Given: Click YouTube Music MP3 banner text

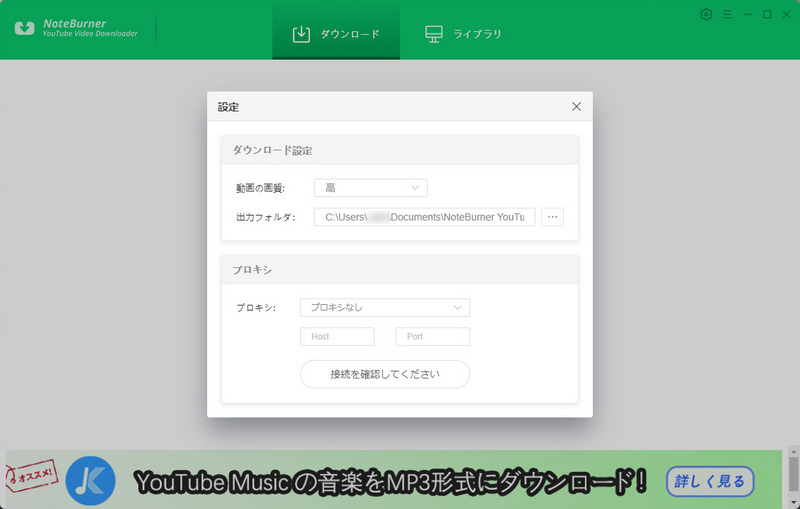Looking at the screenshot, I should (391, 482).
